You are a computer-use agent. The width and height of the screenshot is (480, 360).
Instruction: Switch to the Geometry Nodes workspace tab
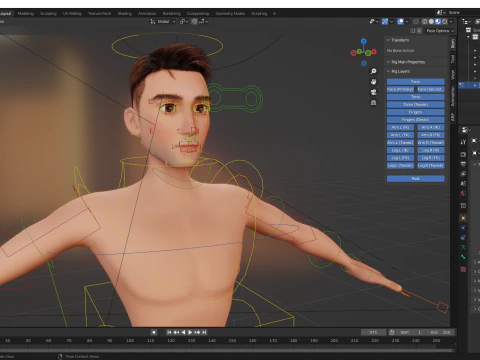[x=230, y=14]
